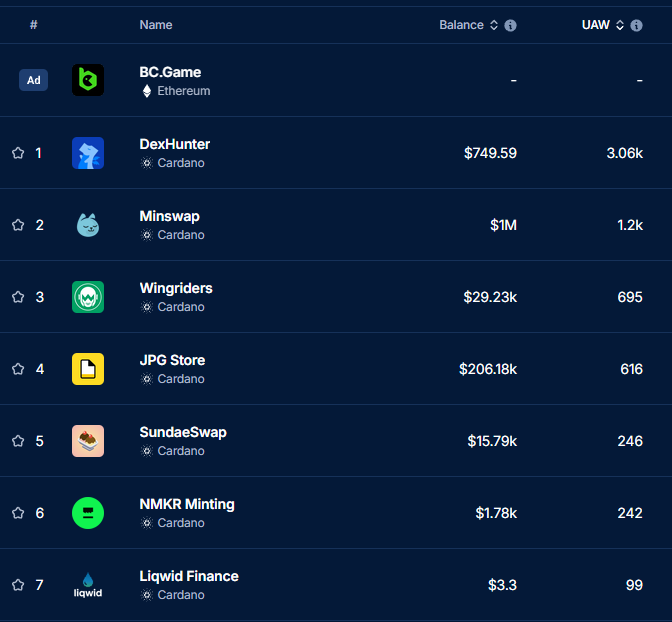Viewport: 672px width, 622px height.
Task: Click the UAW column header text
Action: [x=596, y=25]
